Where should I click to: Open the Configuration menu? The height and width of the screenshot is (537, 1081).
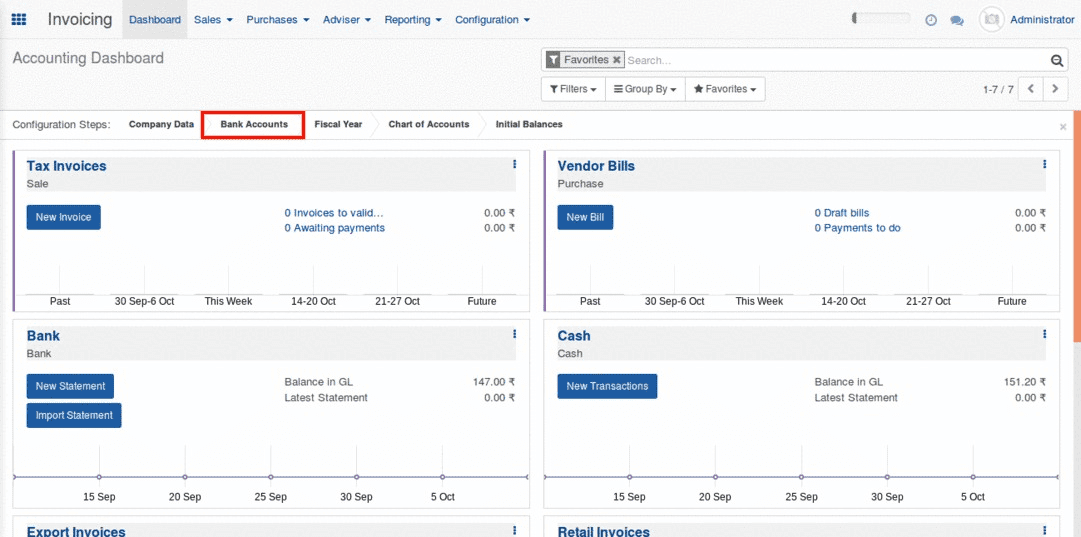[x=492, y=19]
